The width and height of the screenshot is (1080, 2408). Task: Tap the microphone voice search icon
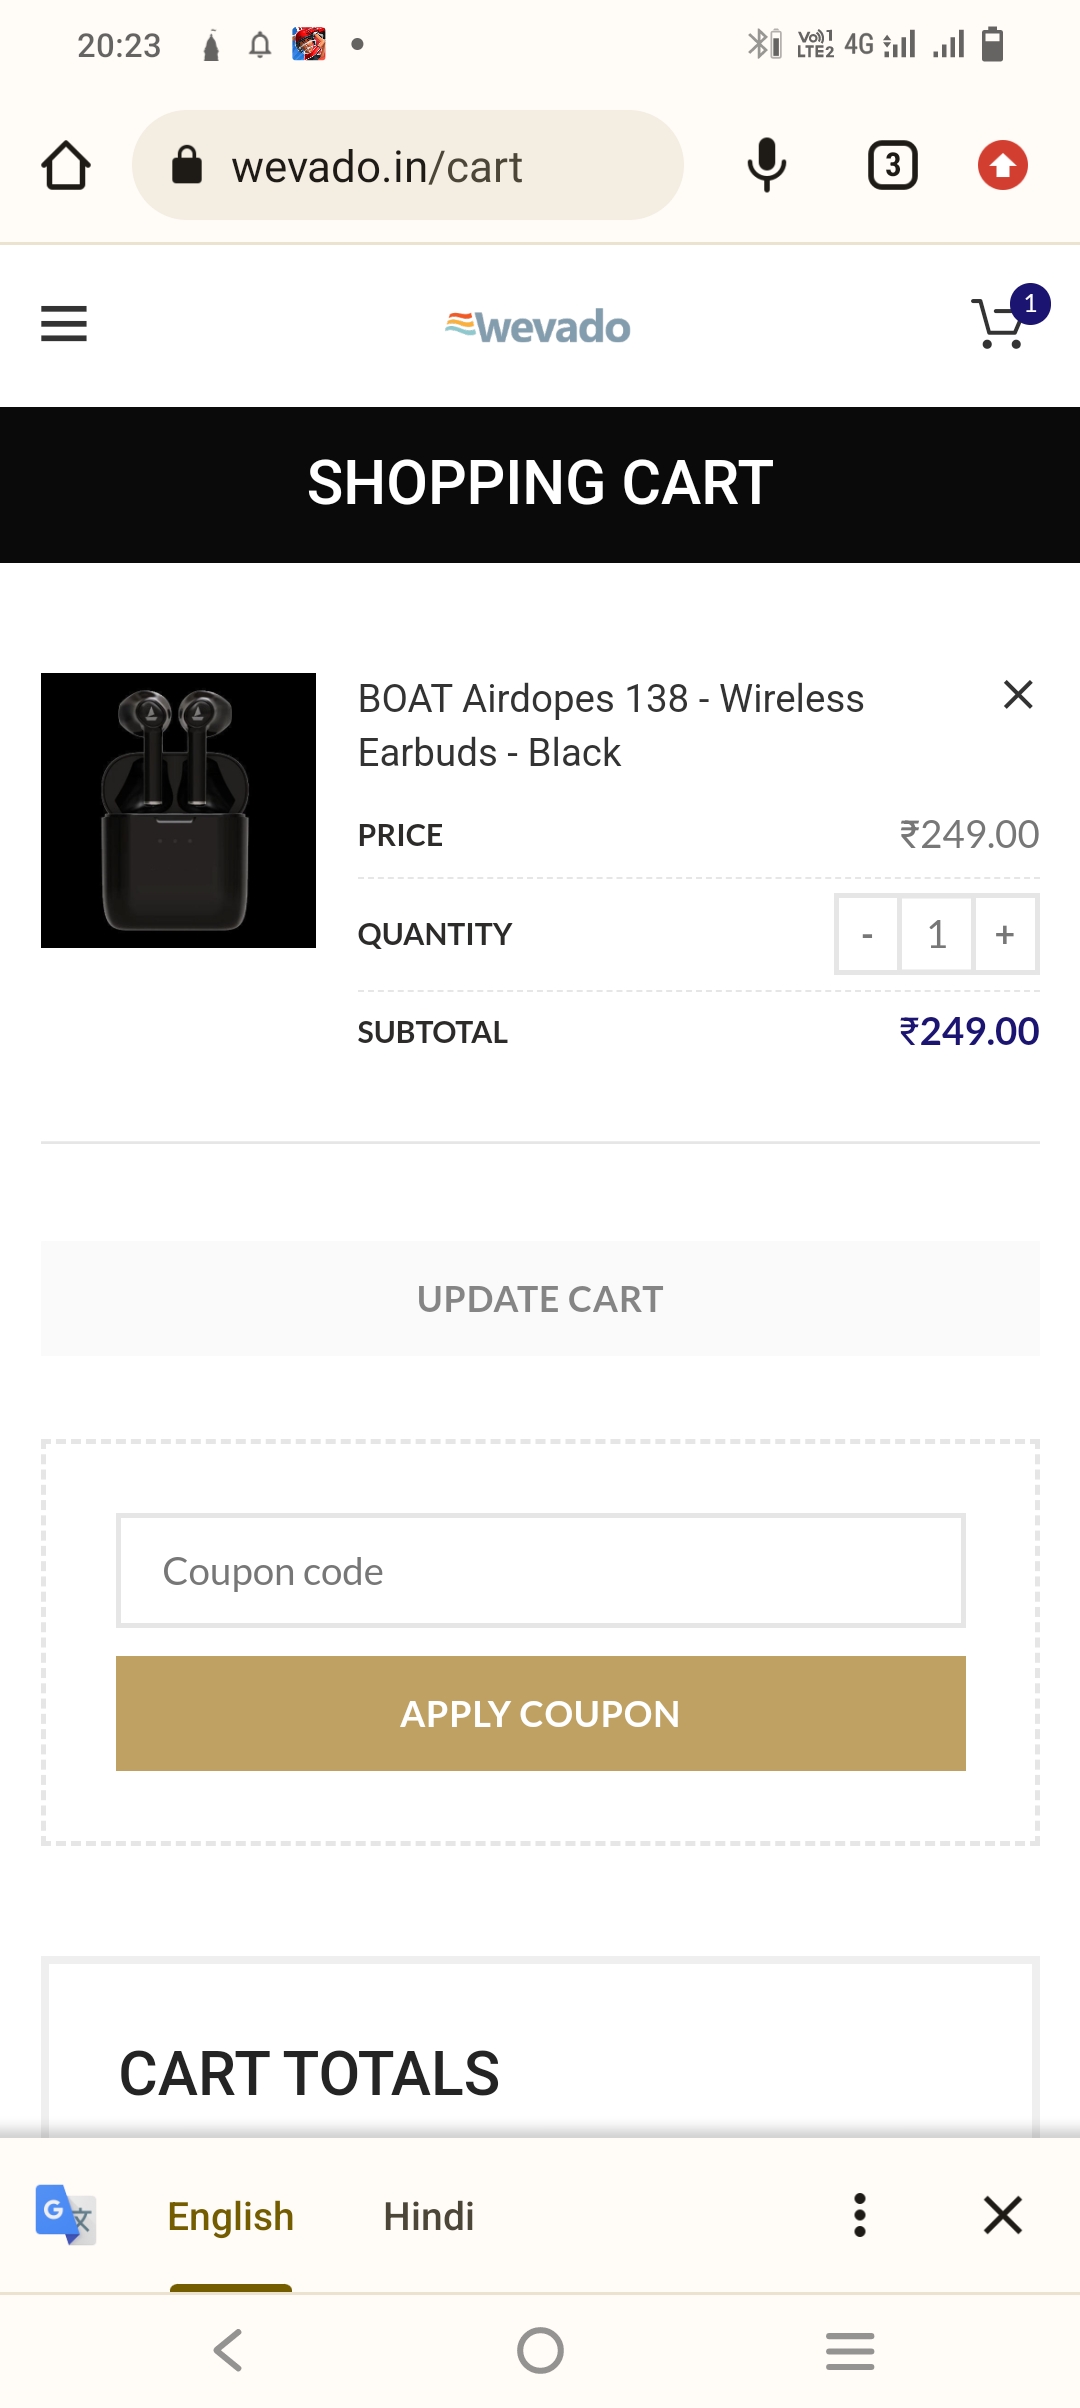point(766,165)
